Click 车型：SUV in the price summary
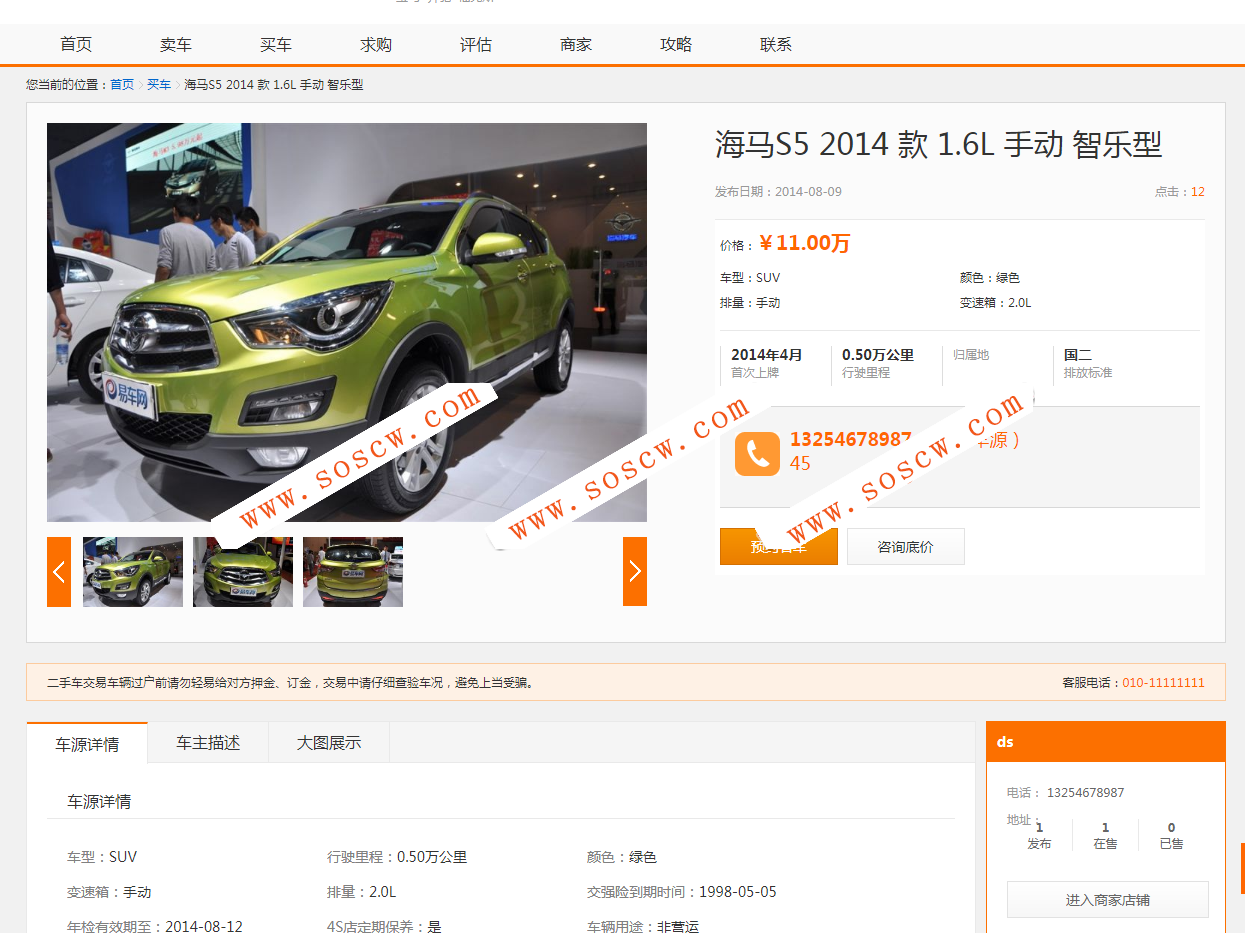This screenshot has height=933, width=1245. click(750, 278)
